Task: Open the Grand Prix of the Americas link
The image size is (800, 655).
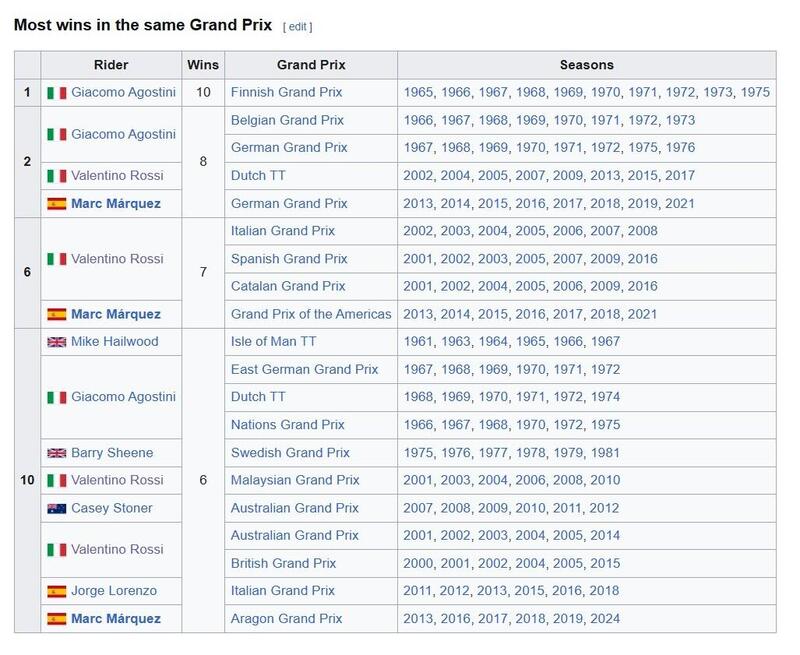Action: (x=311, y=314)
